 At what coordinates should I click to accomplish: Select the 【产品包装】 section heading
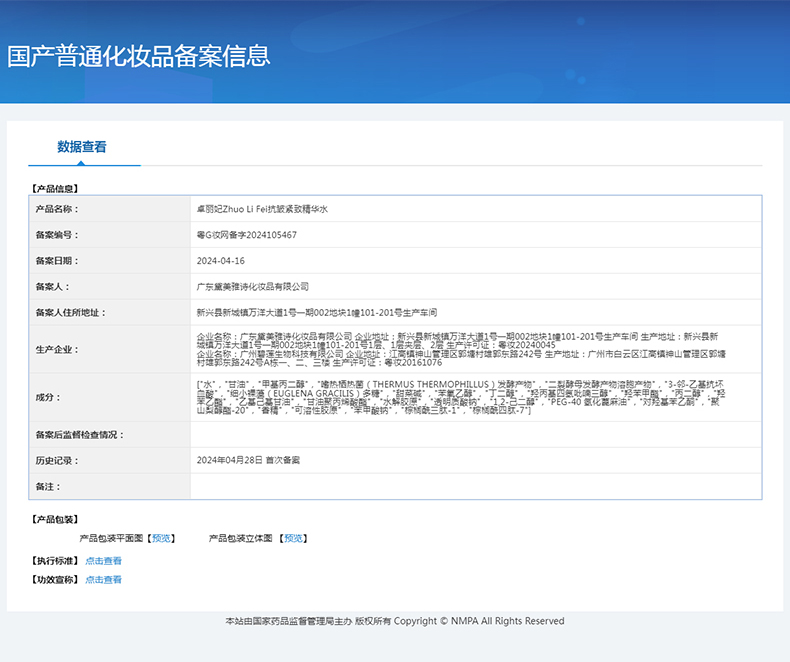tap(55, 519)
